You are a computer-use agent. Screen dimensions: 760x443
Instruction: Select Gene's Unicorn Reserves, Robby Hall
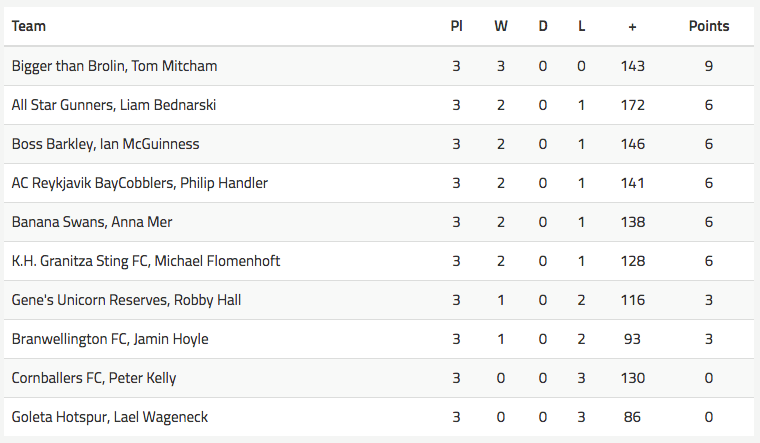coord(126,300)
